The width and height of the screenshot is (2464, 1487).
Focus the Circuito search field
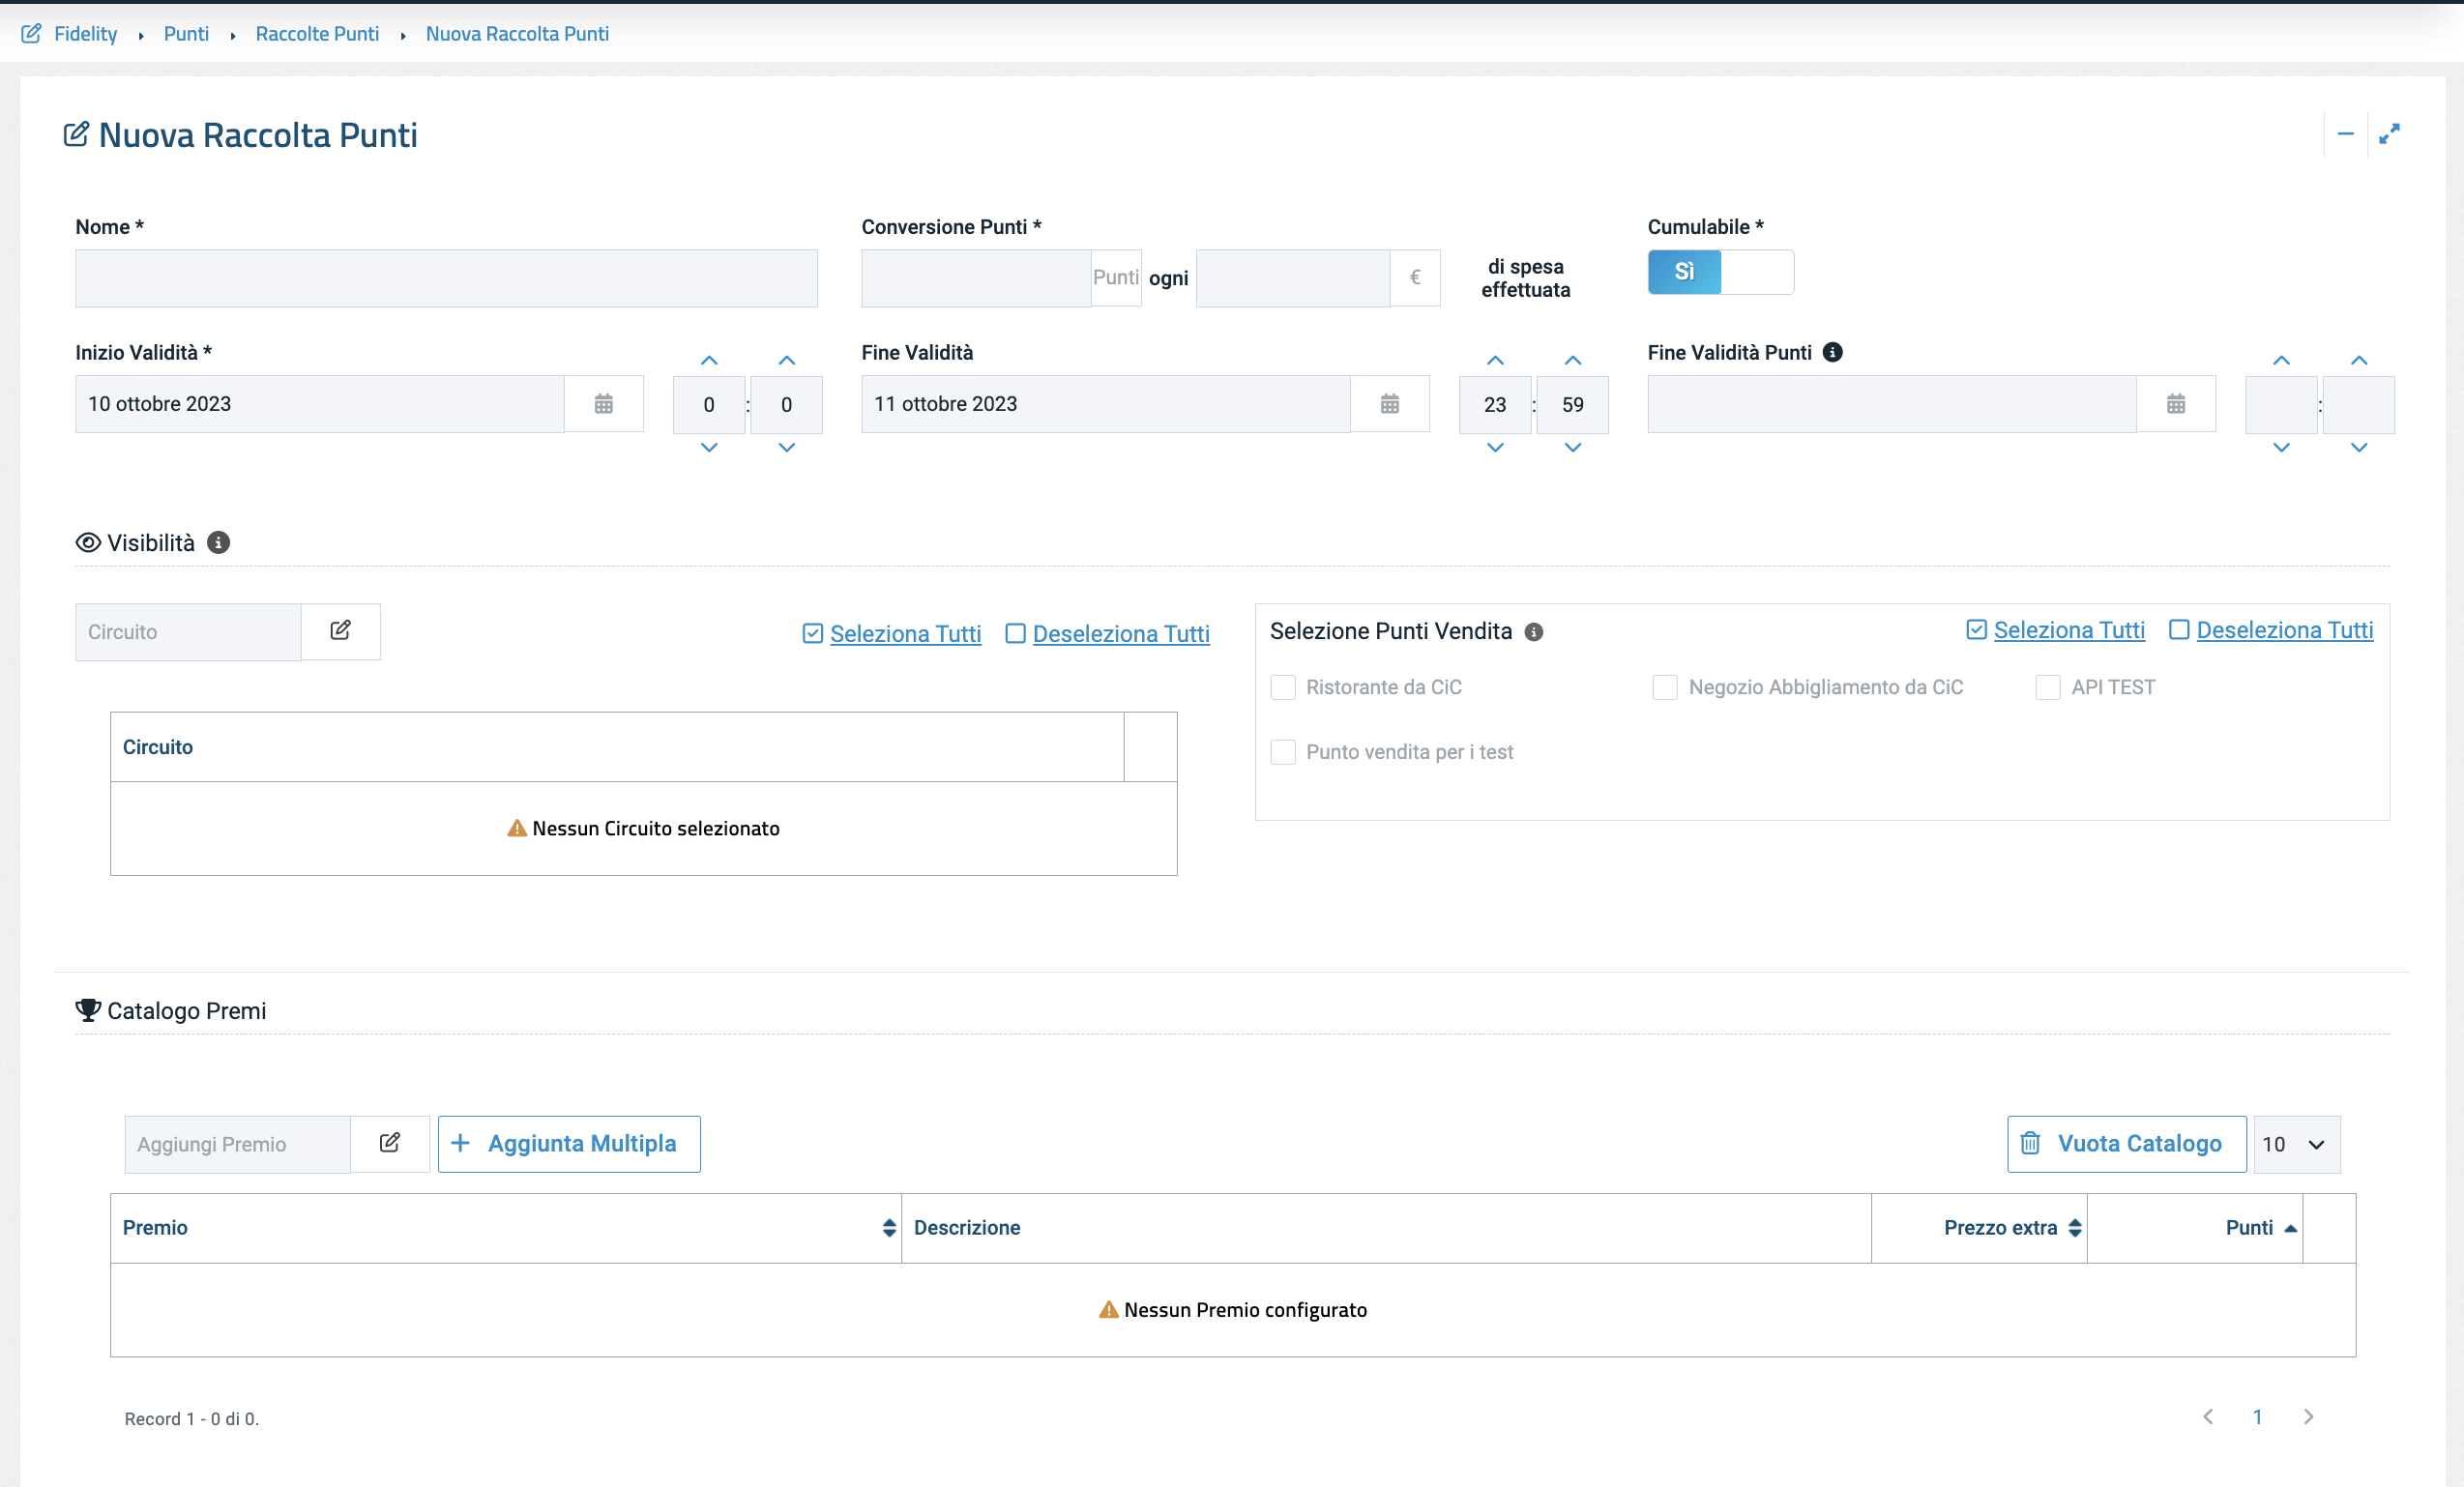tap(188, 632)
